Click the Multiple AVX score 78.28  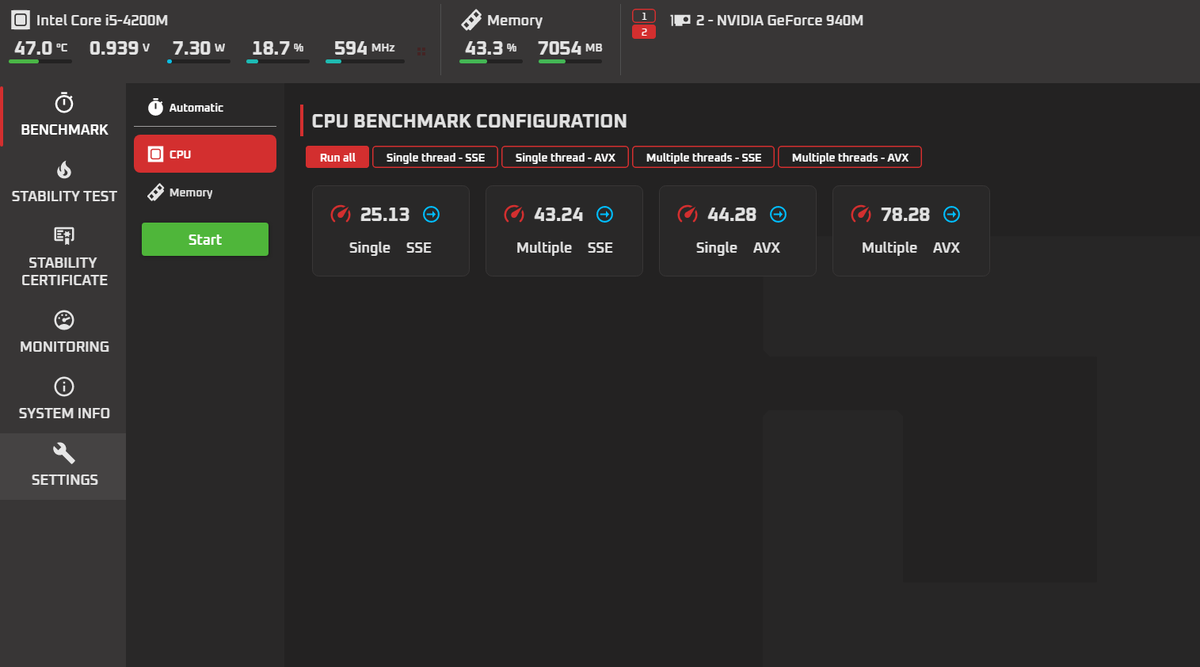click(x=906, y=214)
